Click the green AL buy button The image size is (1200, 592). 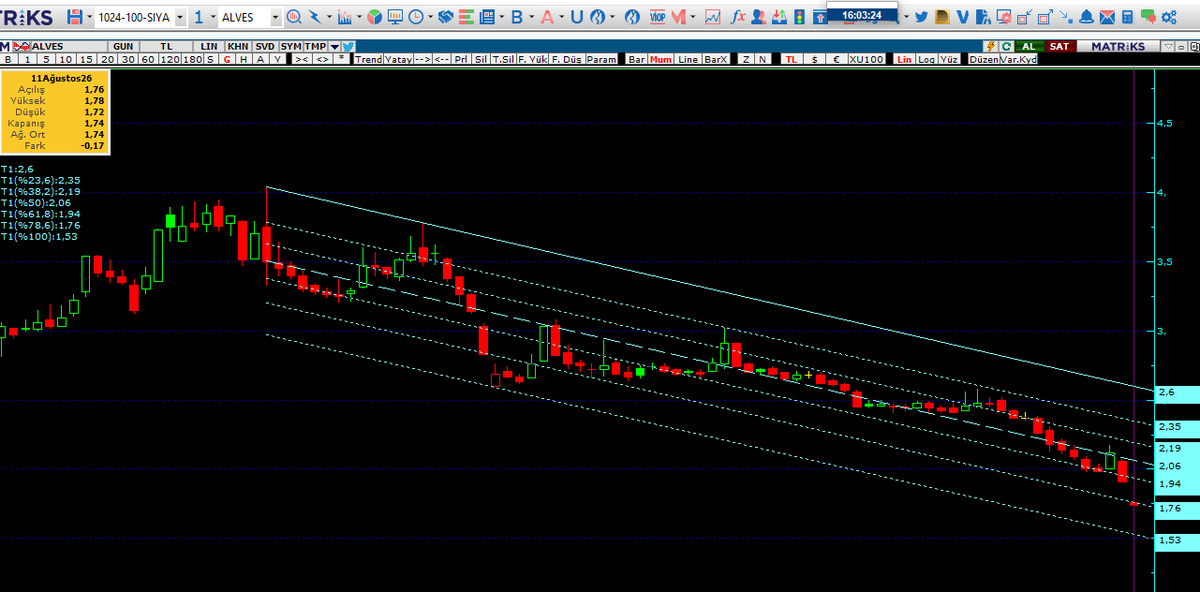pyautogui.click(x=1028, y=46)
